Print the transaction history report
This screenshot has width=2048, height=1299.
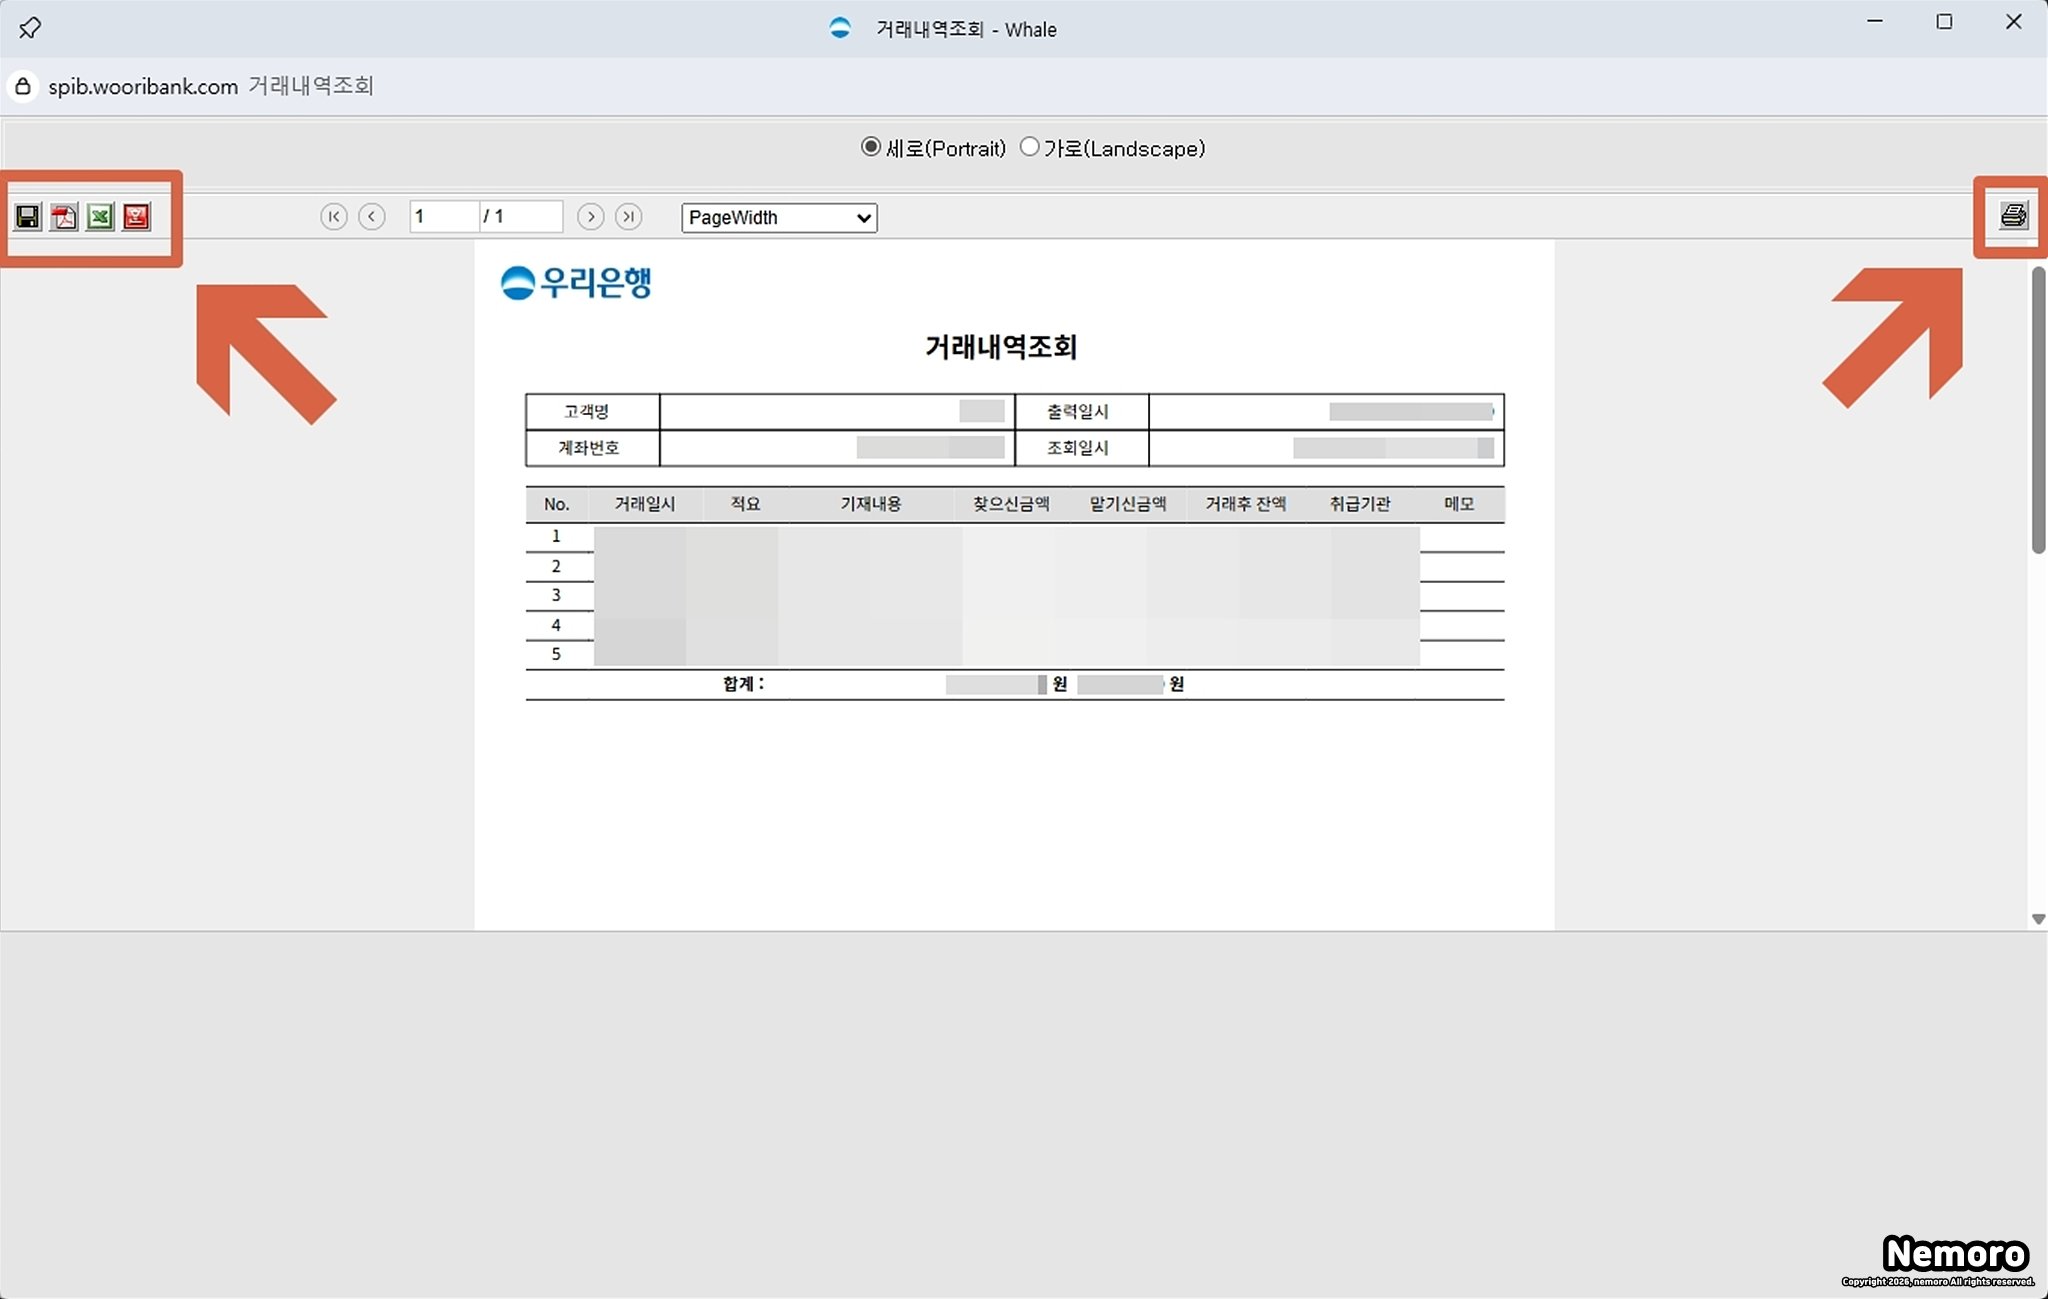point(2013,216)
